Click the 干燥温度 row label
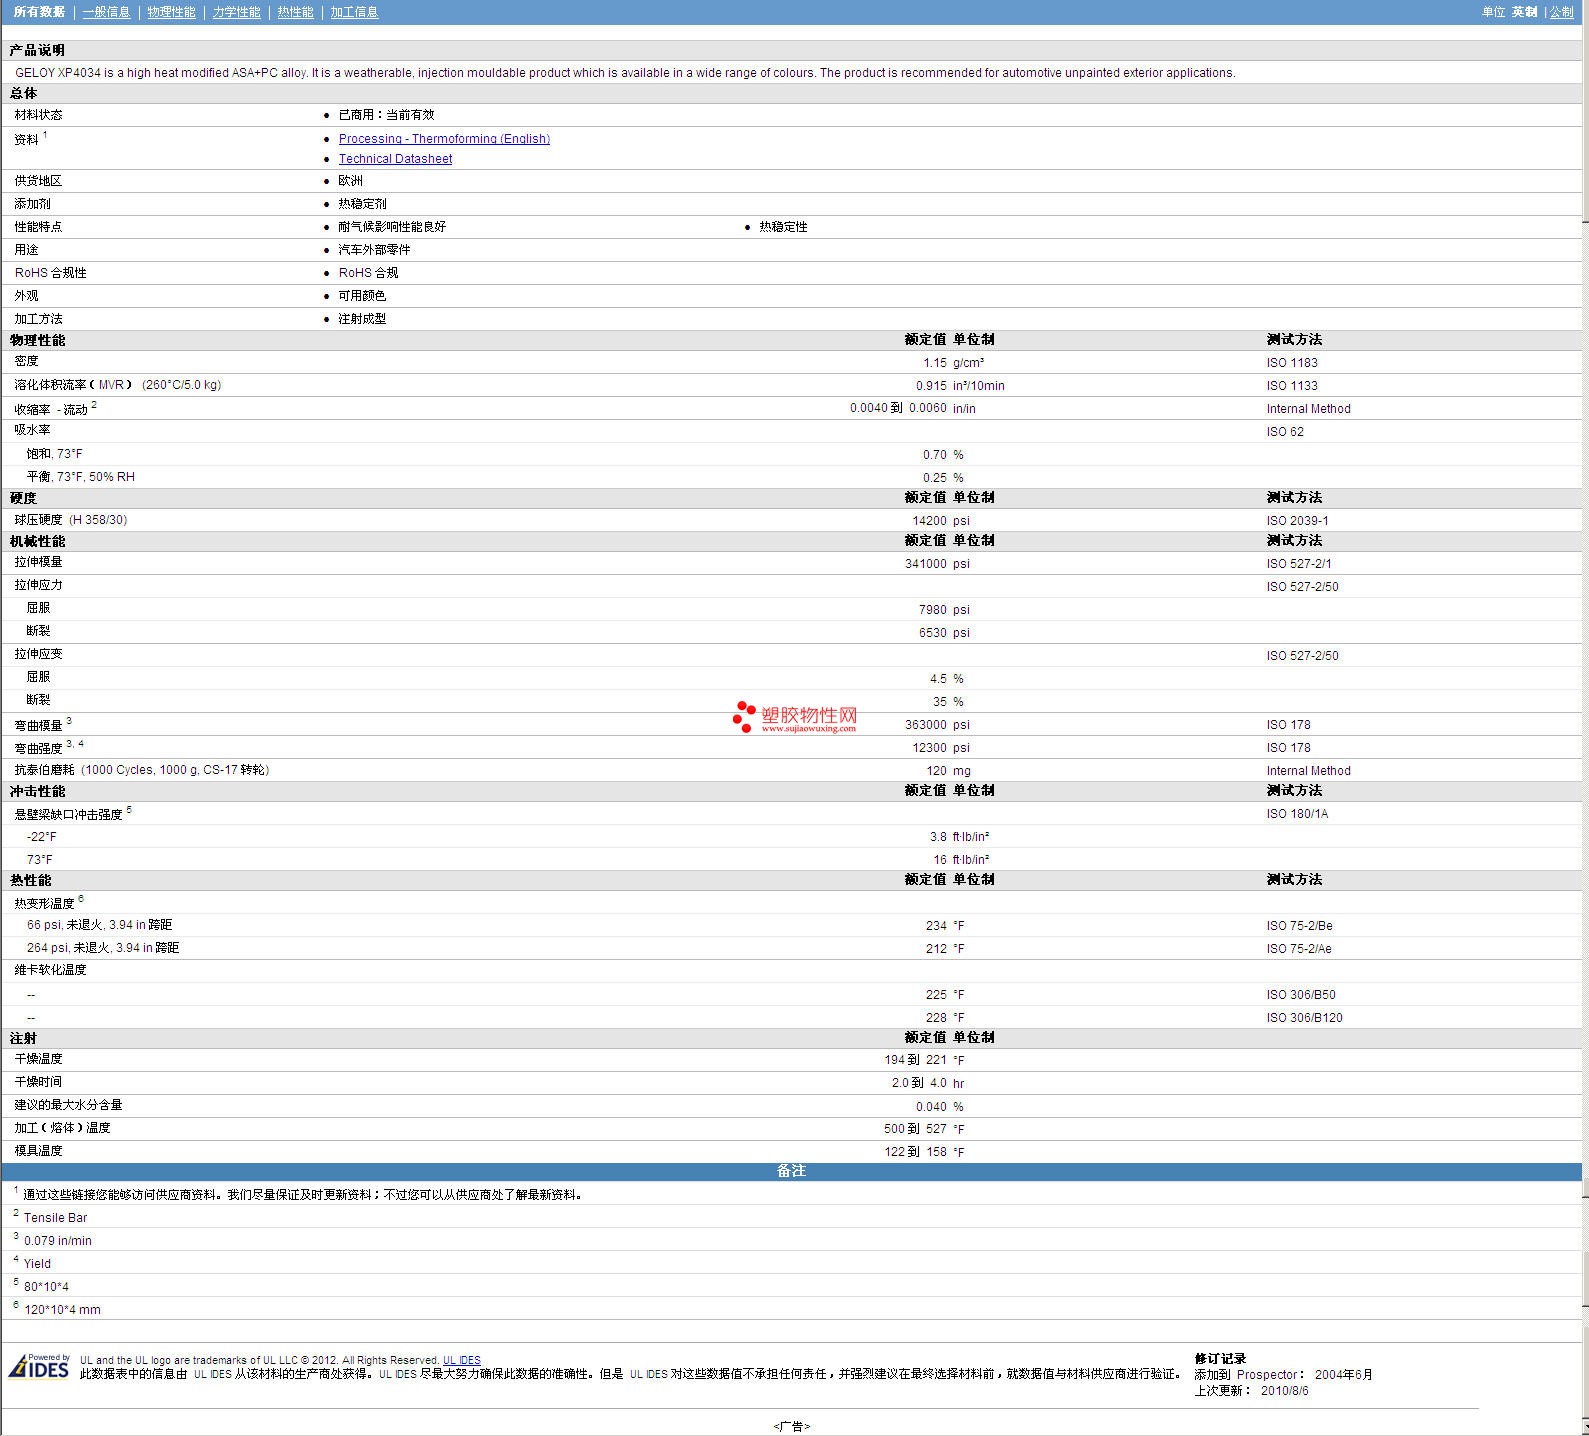 coord(38,1059)
